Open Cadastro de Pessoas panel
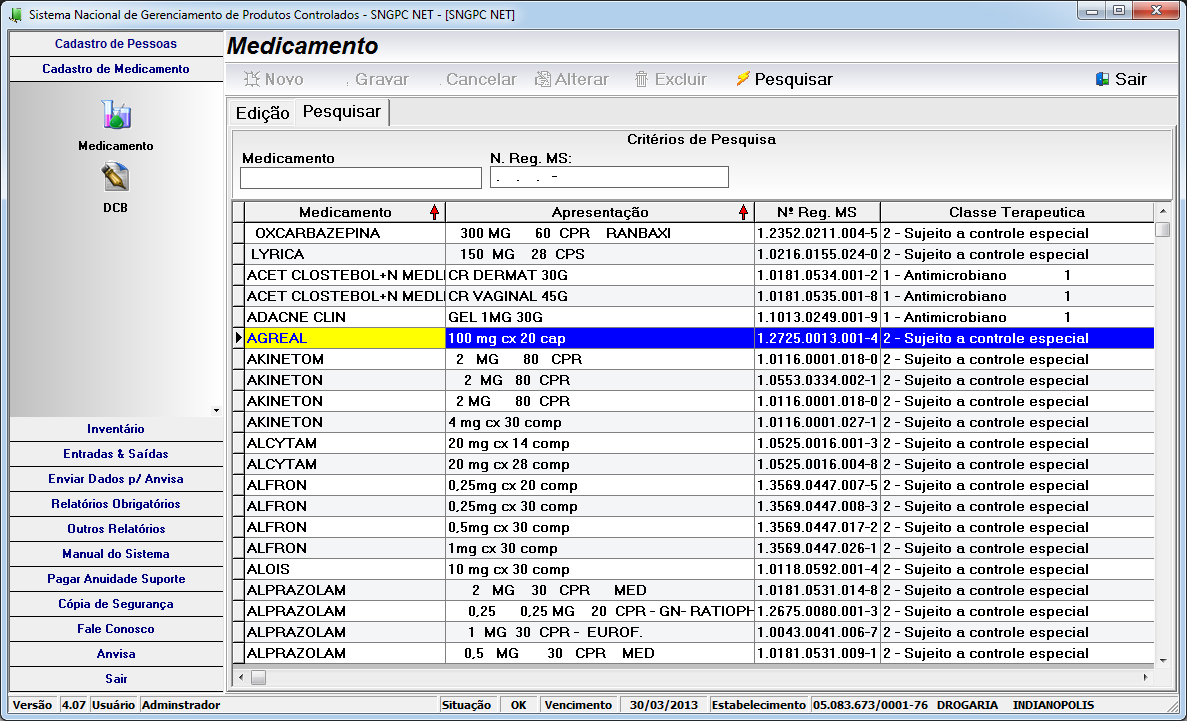Image resolution: width=1187 pixels, height=721 pixels. (116, 44)
